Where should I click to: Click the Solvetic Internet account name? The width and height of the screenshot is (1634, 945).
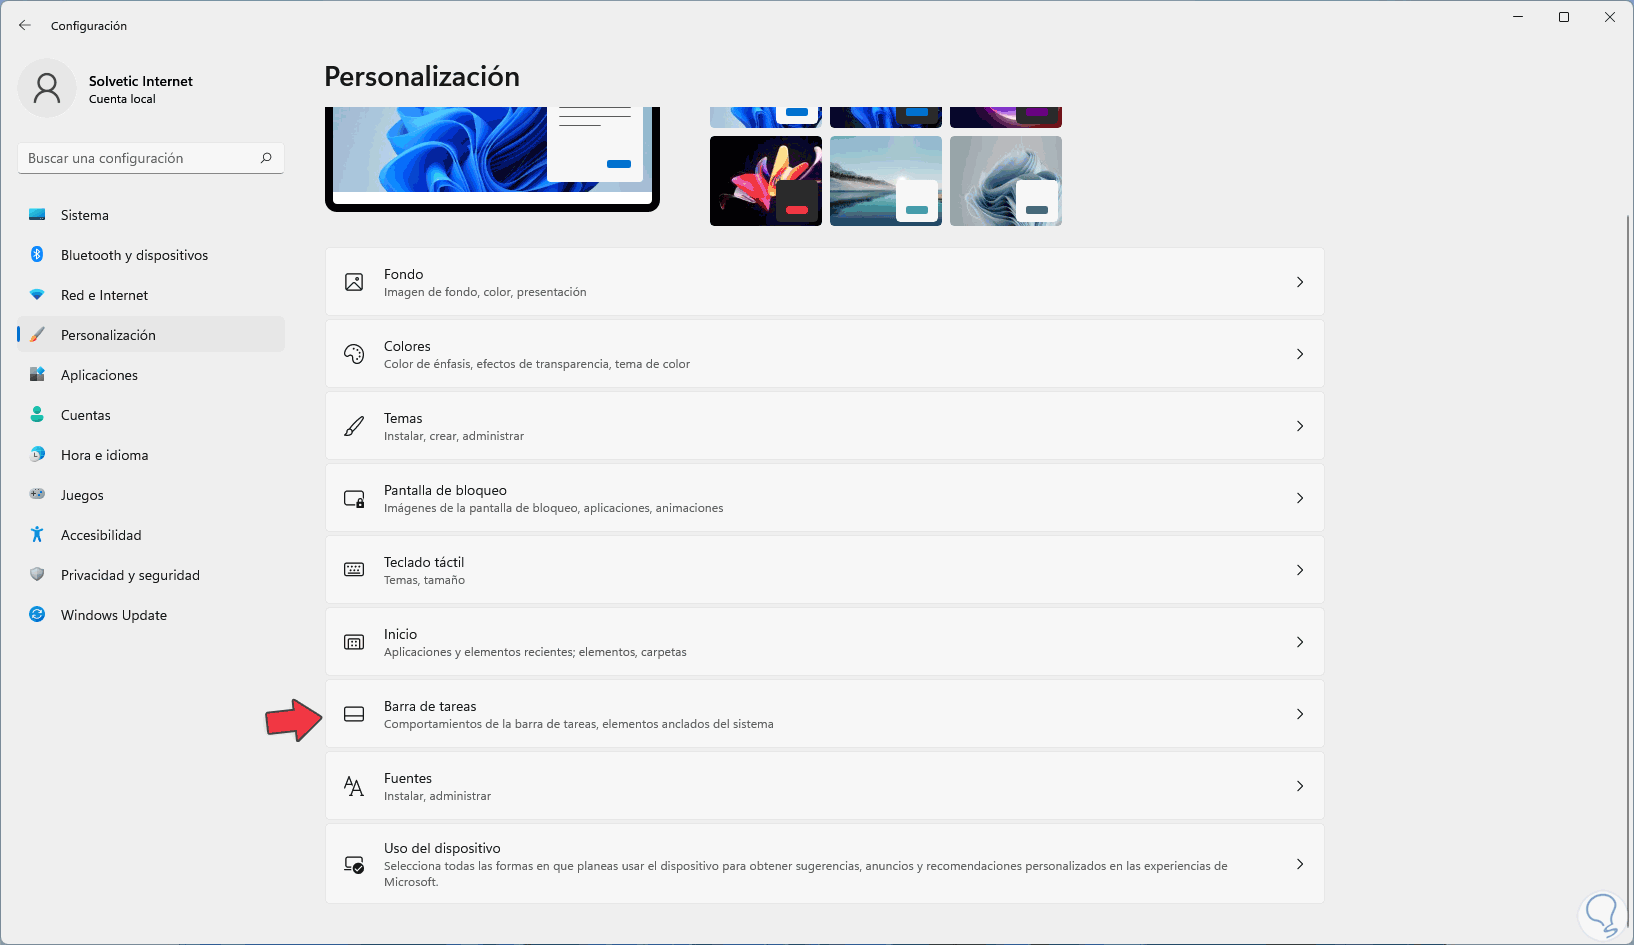(141, 81)
